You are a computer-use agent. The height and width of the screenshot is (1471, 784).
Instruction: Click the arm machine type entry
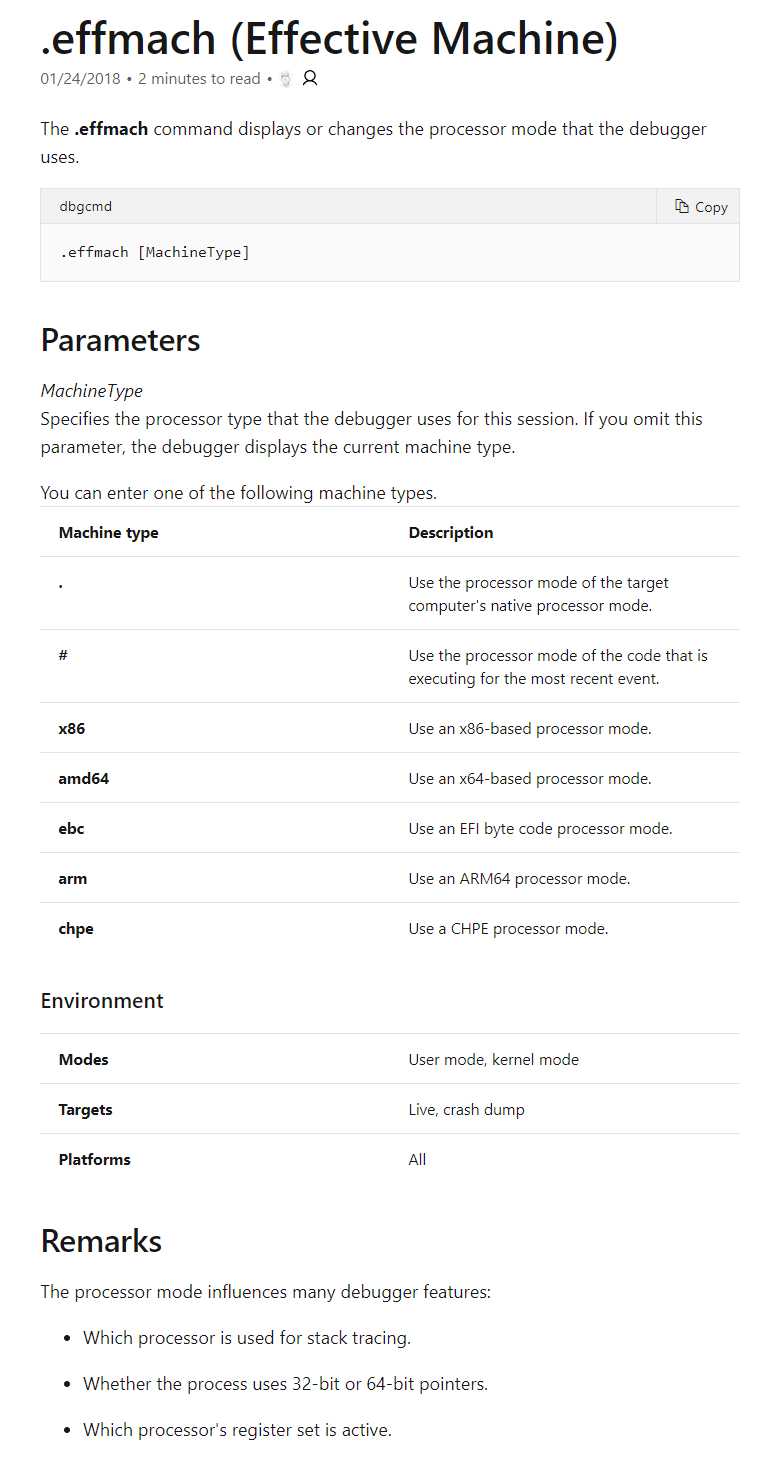[x=73, y=878]
